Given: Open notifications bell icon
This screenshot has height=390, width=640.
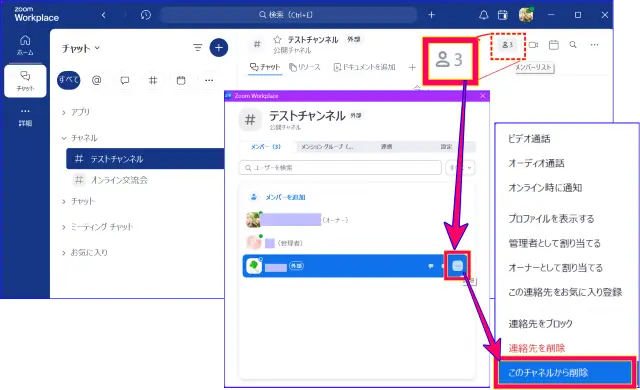Looking at the screenshot, I should (x=484, y=15).
